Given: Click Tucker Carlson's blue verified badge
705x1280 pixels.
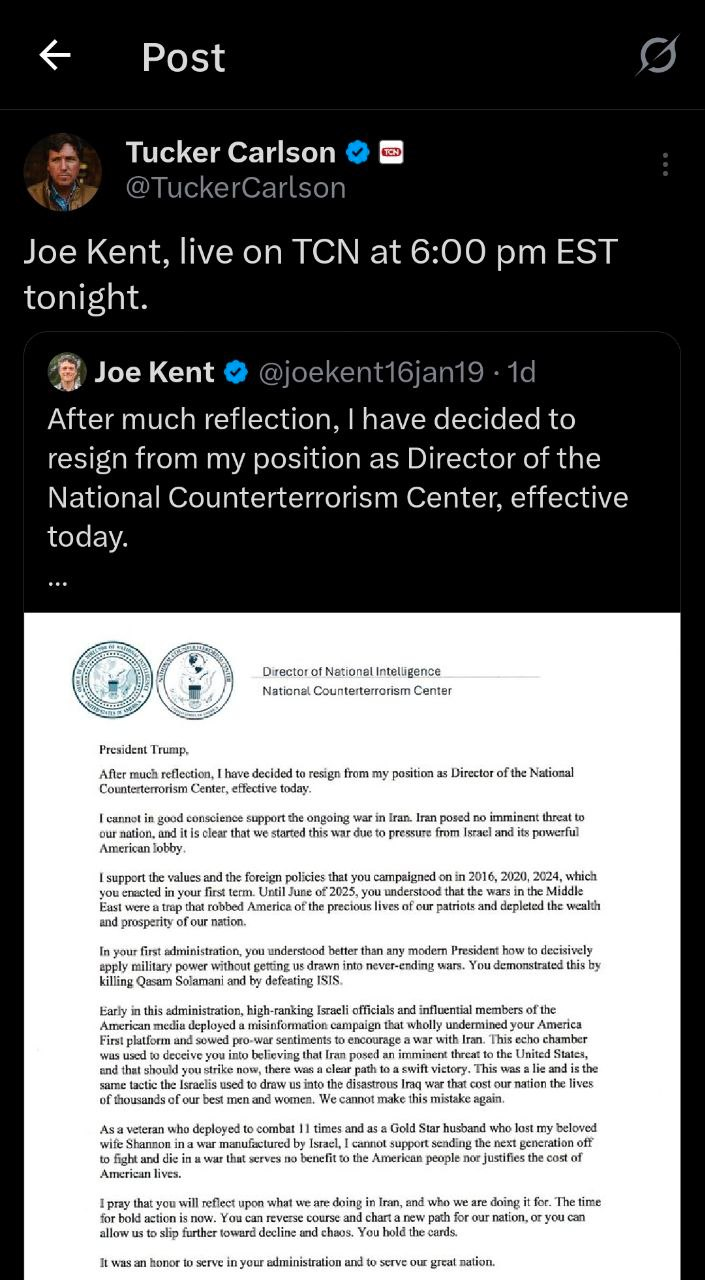Looking at the screenshot, I should 357,153.
